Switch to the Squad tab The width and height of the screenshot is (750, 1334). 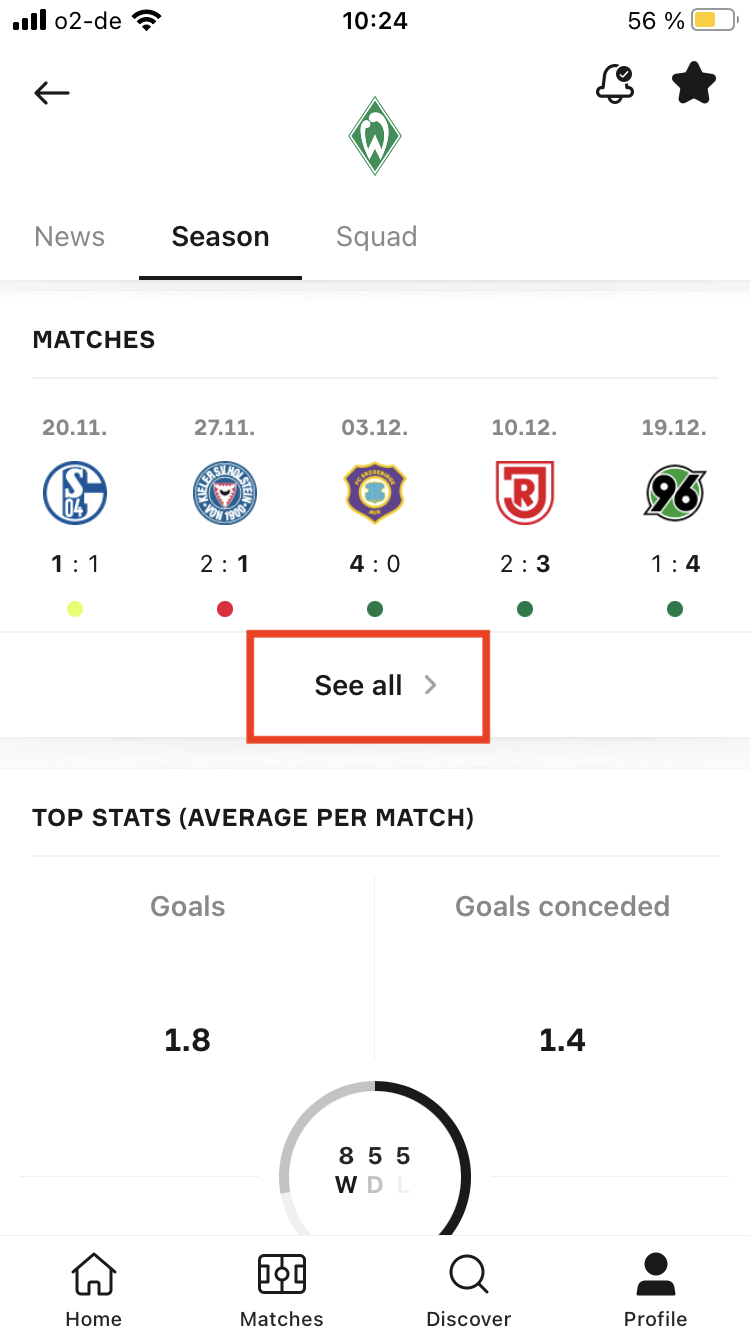pyautogui.click(x=377, y=236)
